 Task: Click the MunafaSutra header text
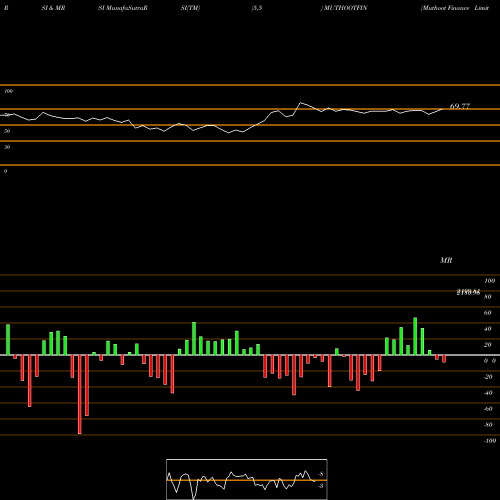click(124, 8)
